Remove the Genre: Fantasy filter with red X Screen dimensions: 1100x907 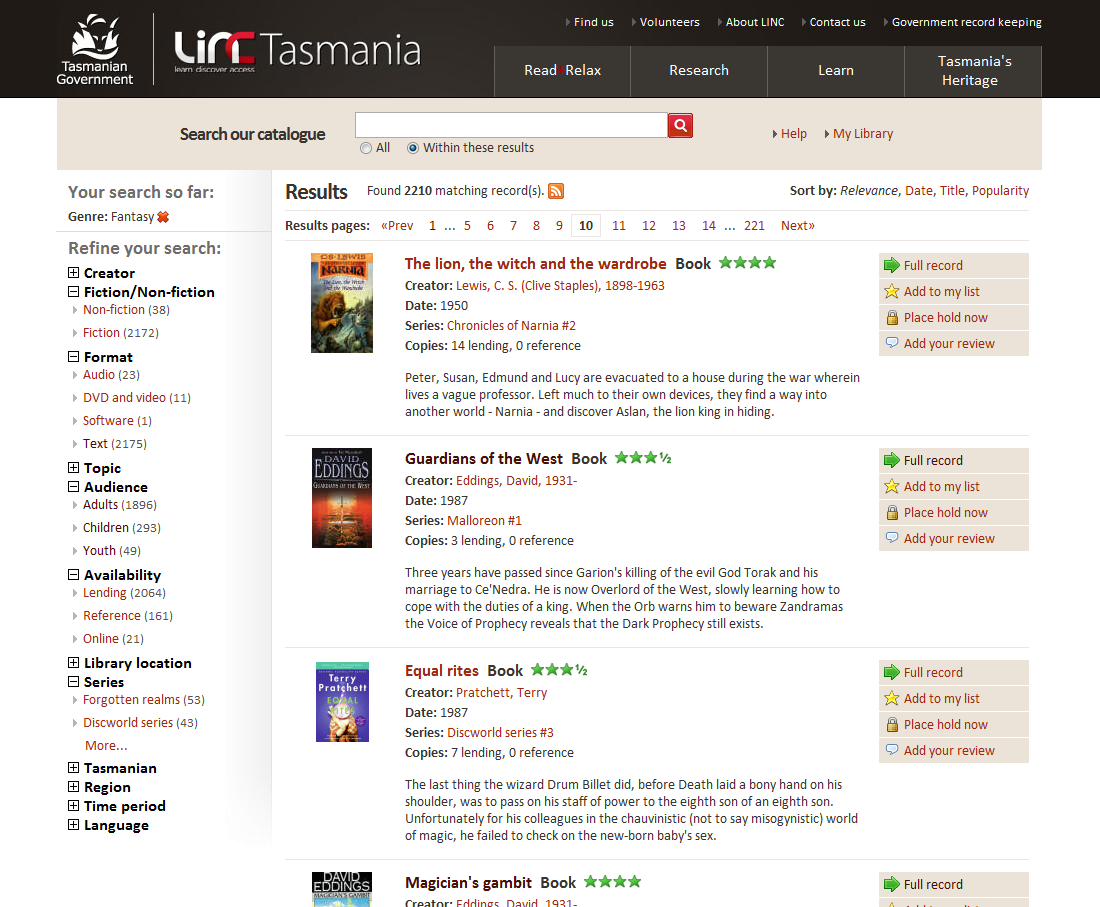pos(163,217)
